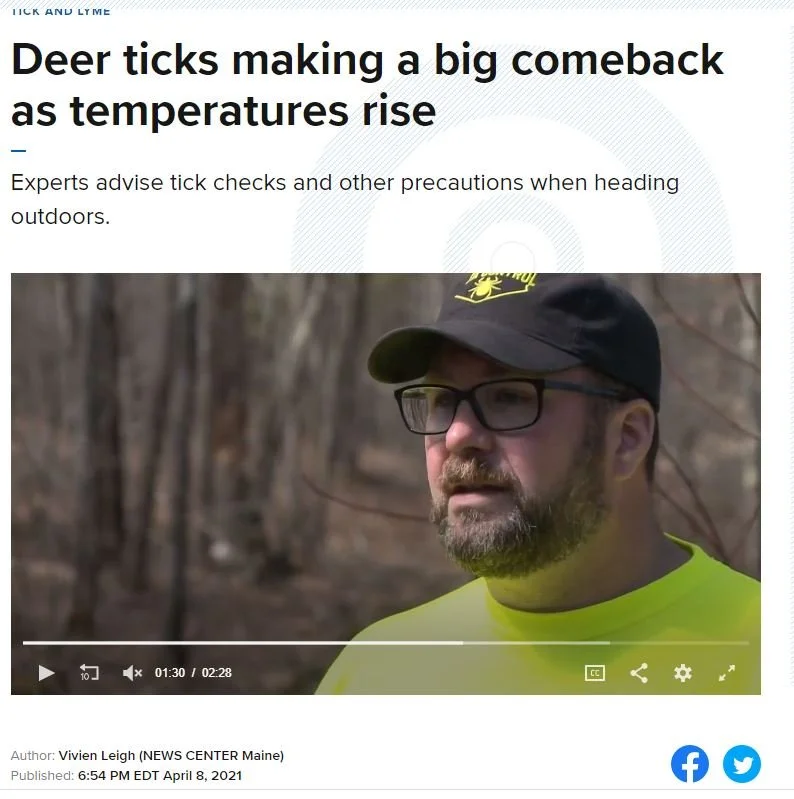The width and height of the screenshot is (794, 799).
Task: Expand the video to fullscreen
Action: point(727,673)
